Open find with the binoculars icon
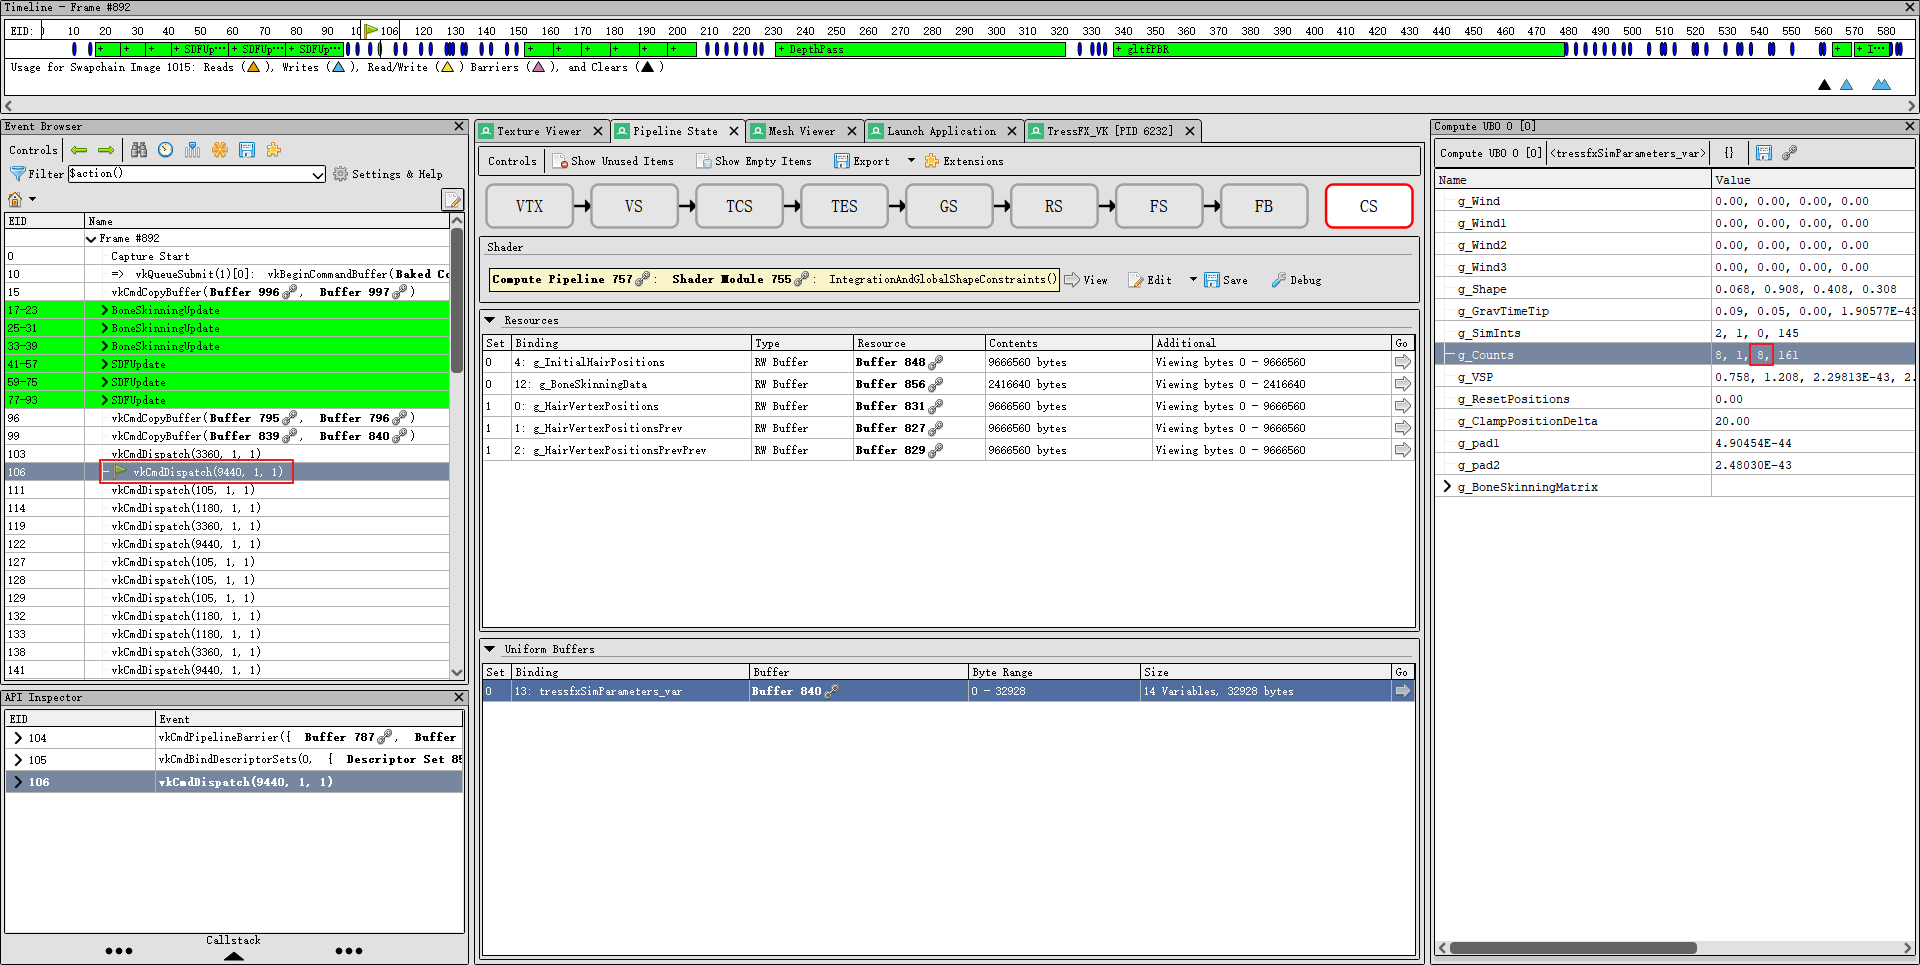This screenshot has width=1920, height=965. point(139,150)
